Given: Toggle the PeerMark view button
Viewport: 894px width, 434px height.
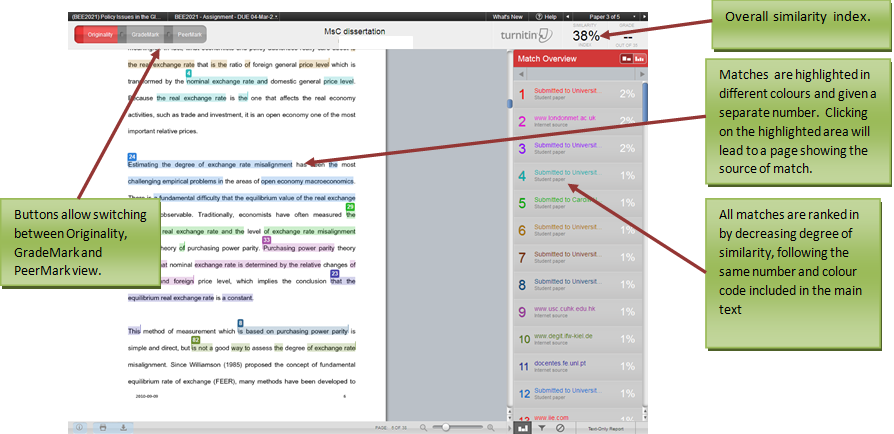Looking at the screenshot, I should tap(190, 35).
